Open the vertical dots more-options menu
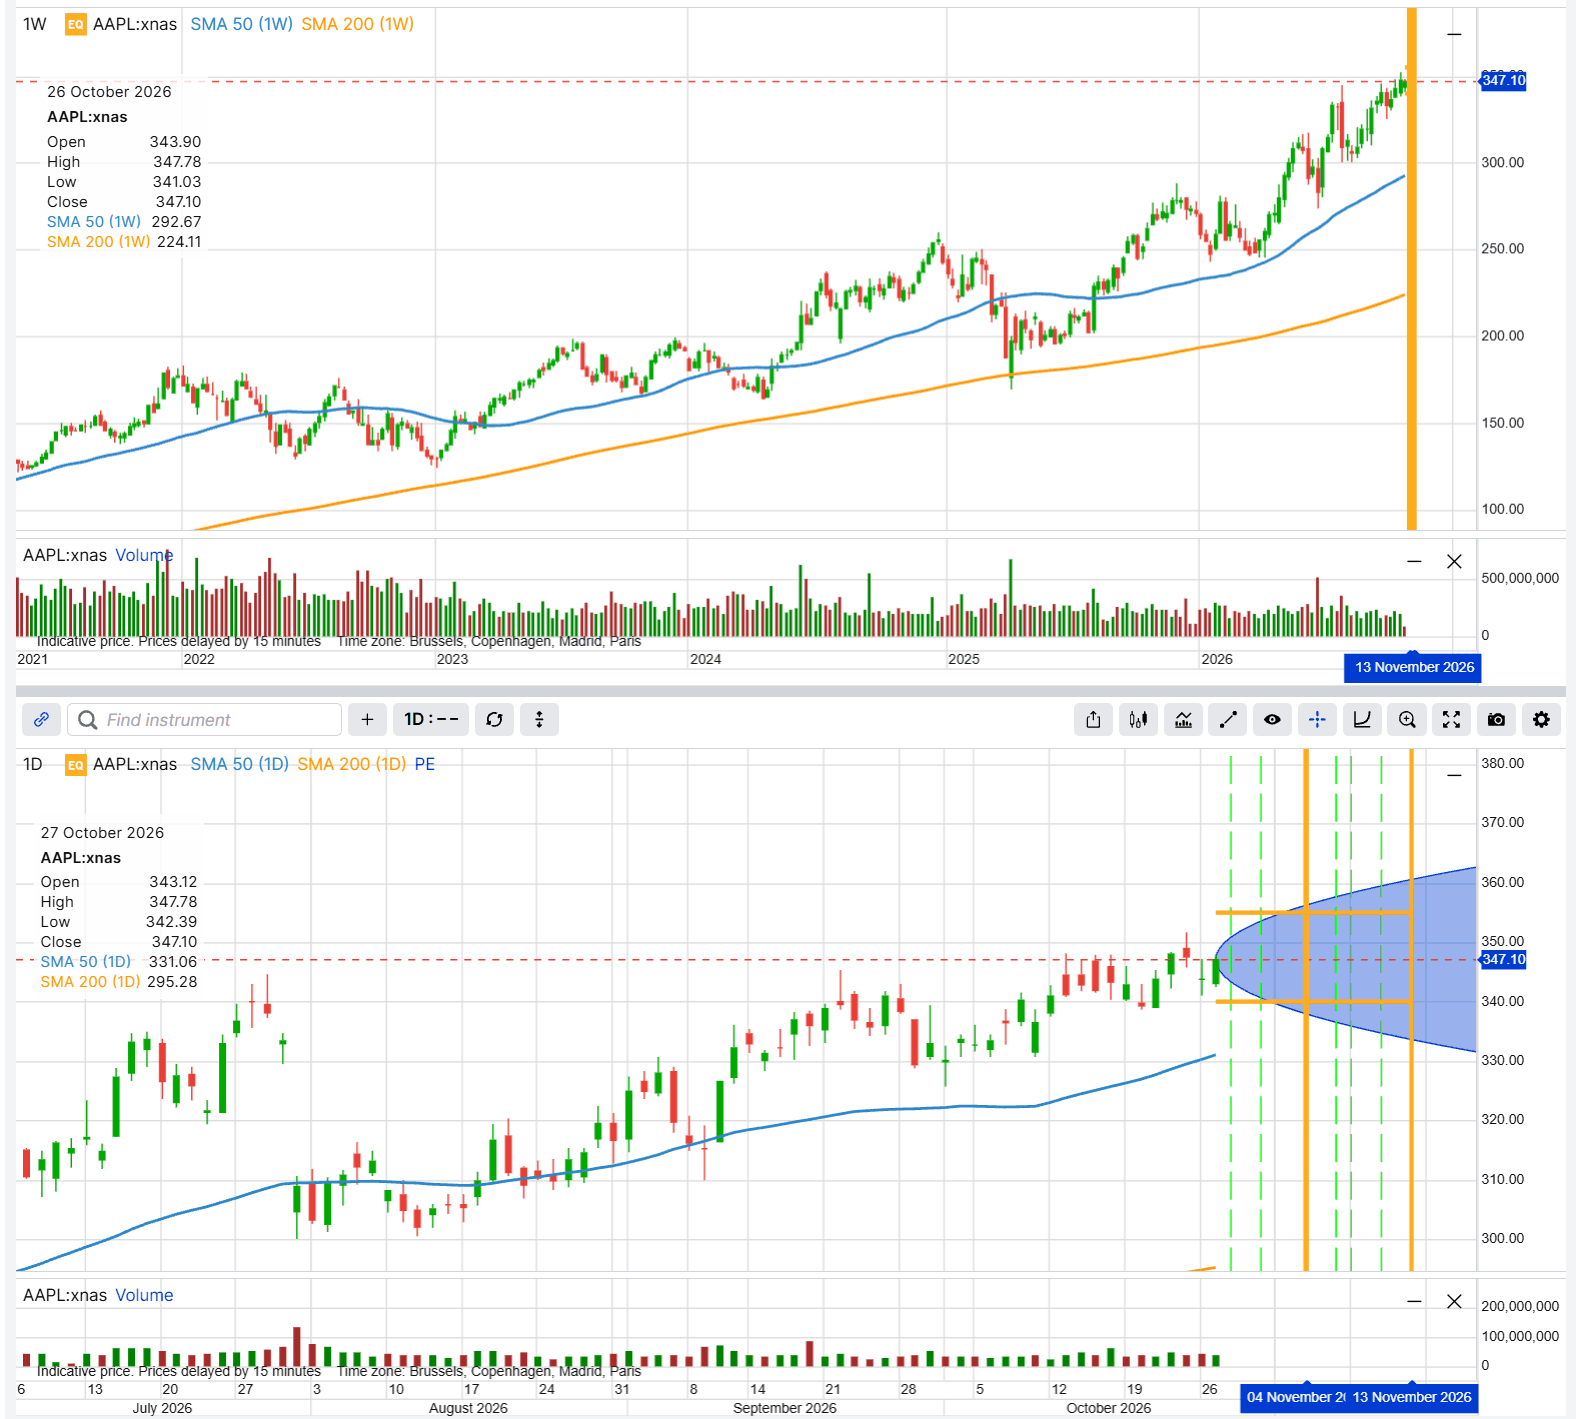Image resolution: width=1576 pixels, height=1419 pixels. pos(539,719)
